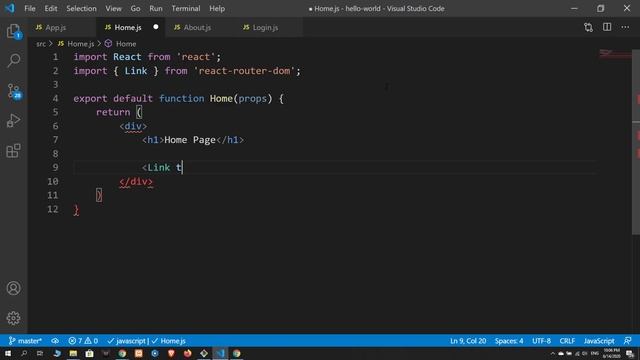640x360 pixels.
Task: Click the 'Home Page' heading text
Action: tap(190, 140)
